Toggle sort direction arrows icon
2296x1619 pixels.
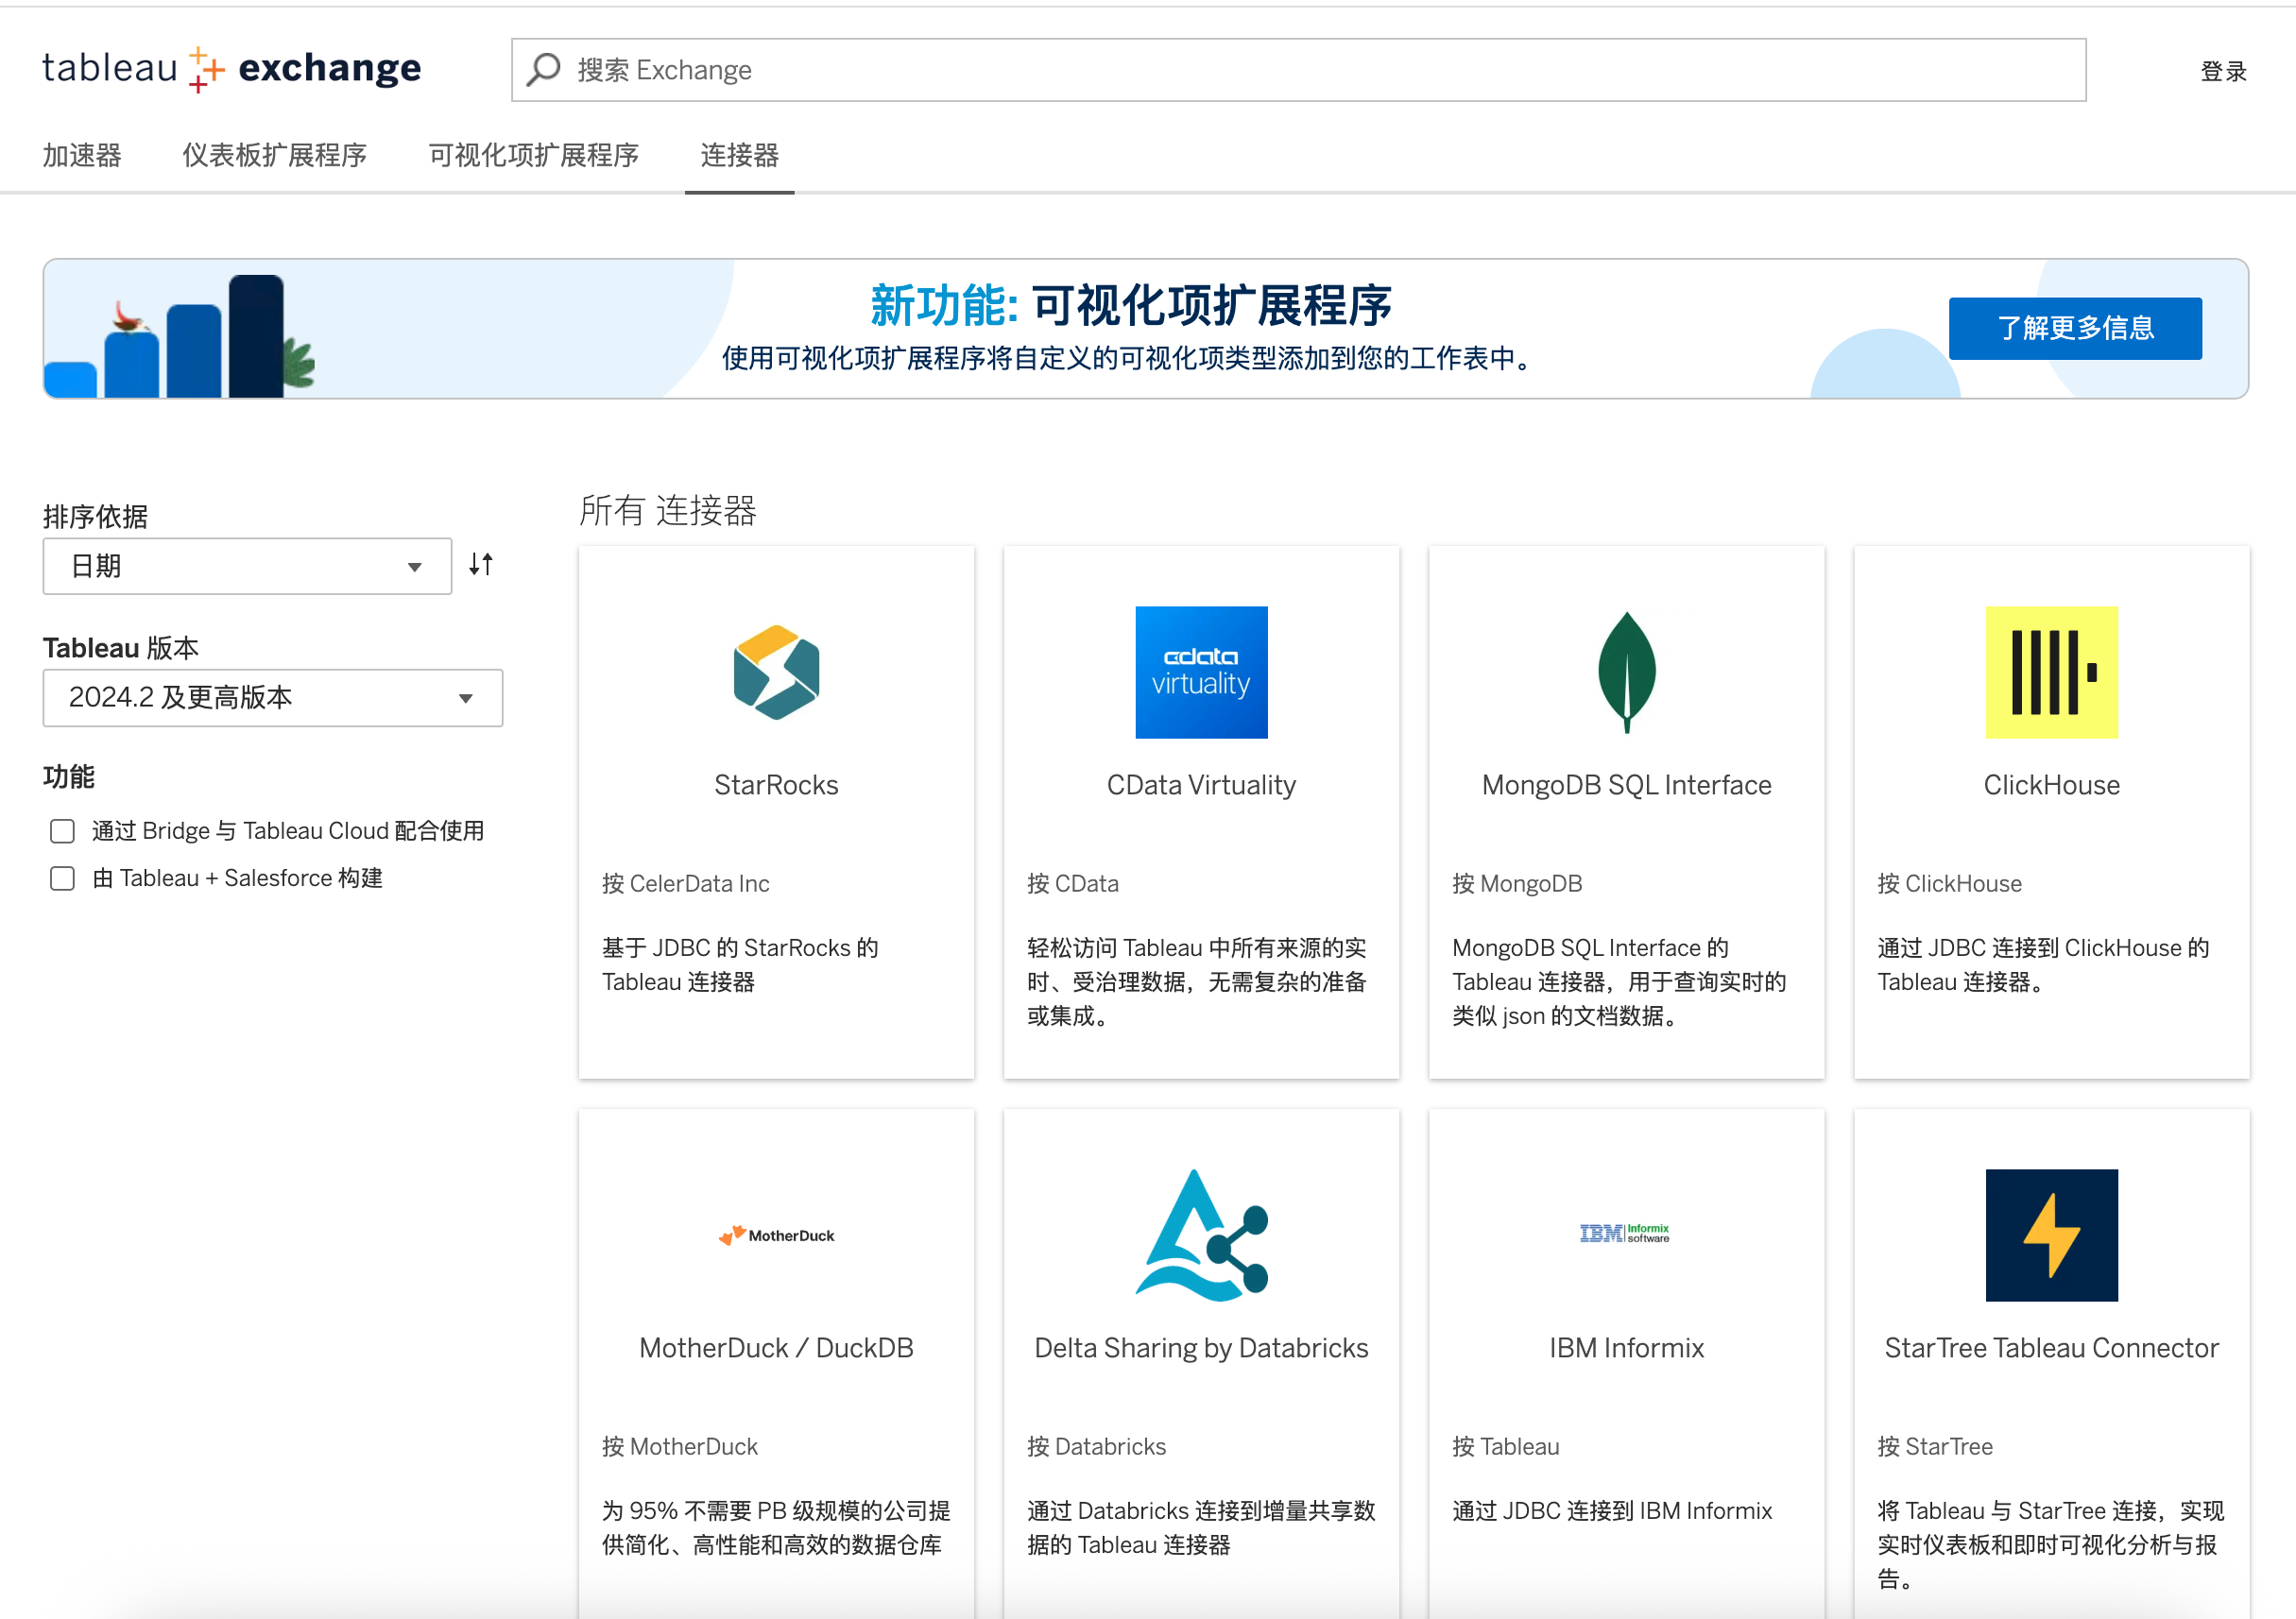481,565
